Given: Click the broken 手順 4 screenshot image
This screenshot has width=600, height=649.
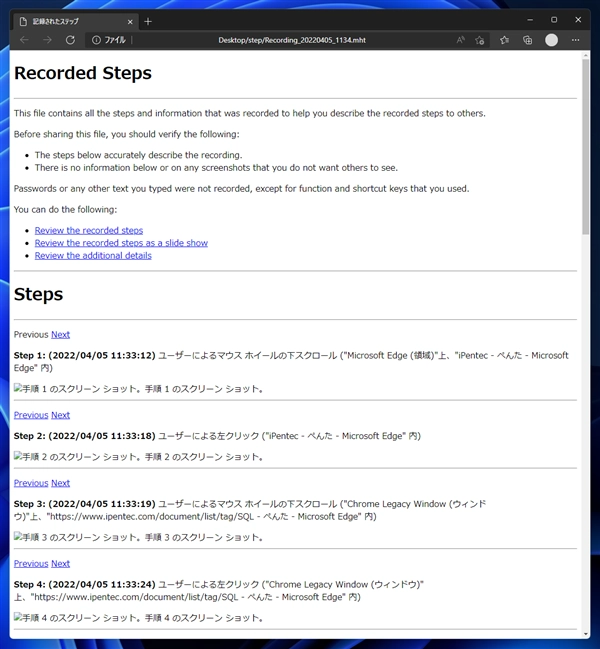Looking at the screenshot, I should point(138,618).
